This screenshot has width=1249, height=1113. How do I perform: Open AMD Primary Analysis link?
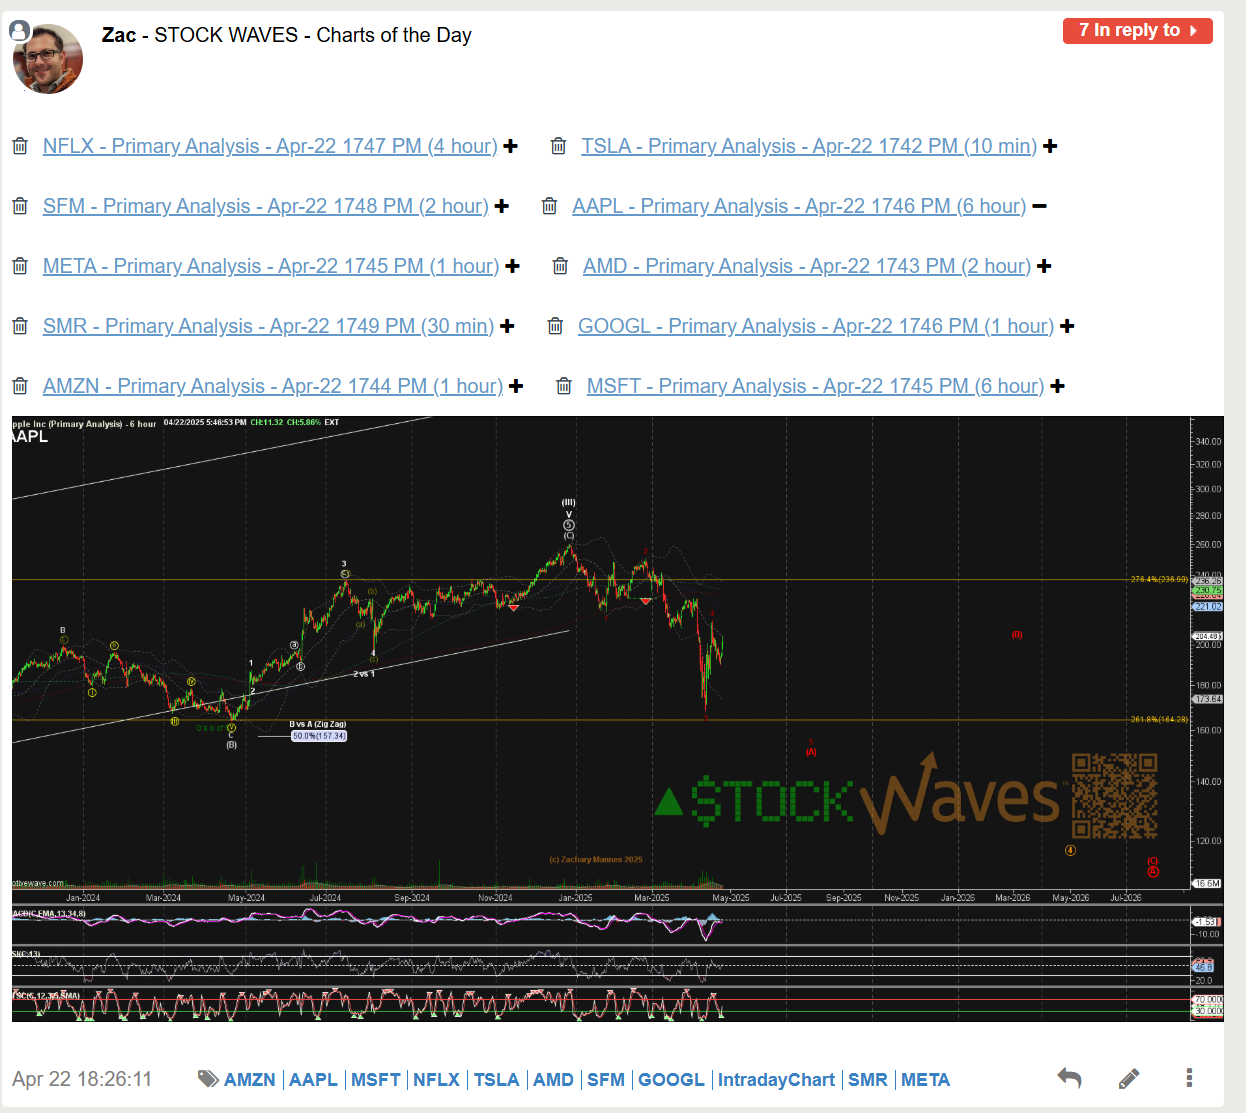coord(806,266)
